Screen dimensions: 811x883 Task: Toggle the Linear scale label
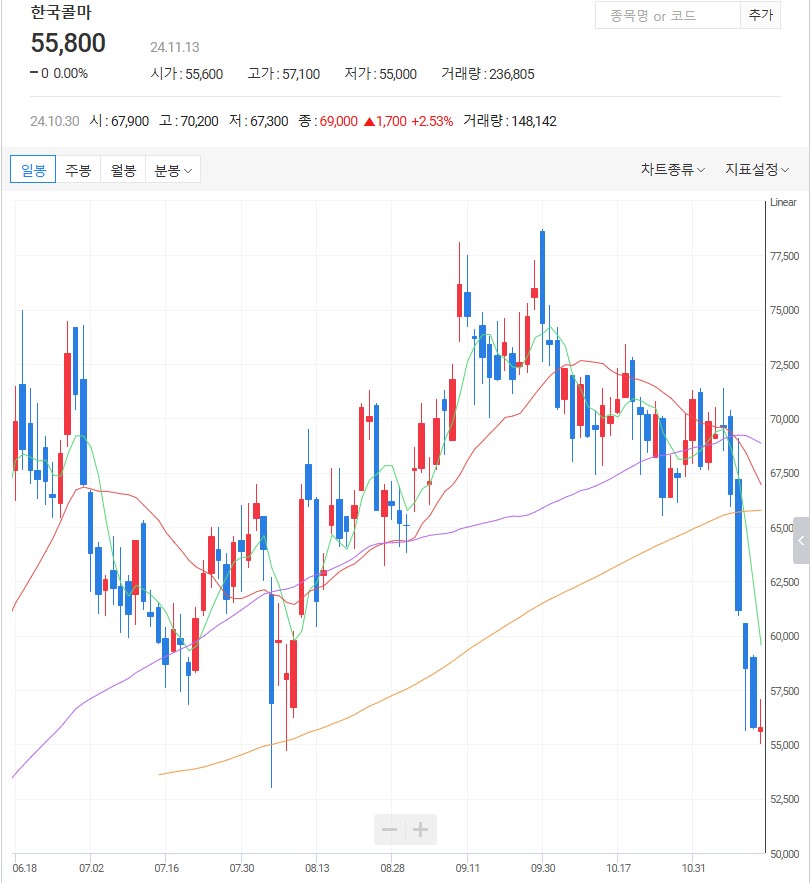tap(783, 202)
